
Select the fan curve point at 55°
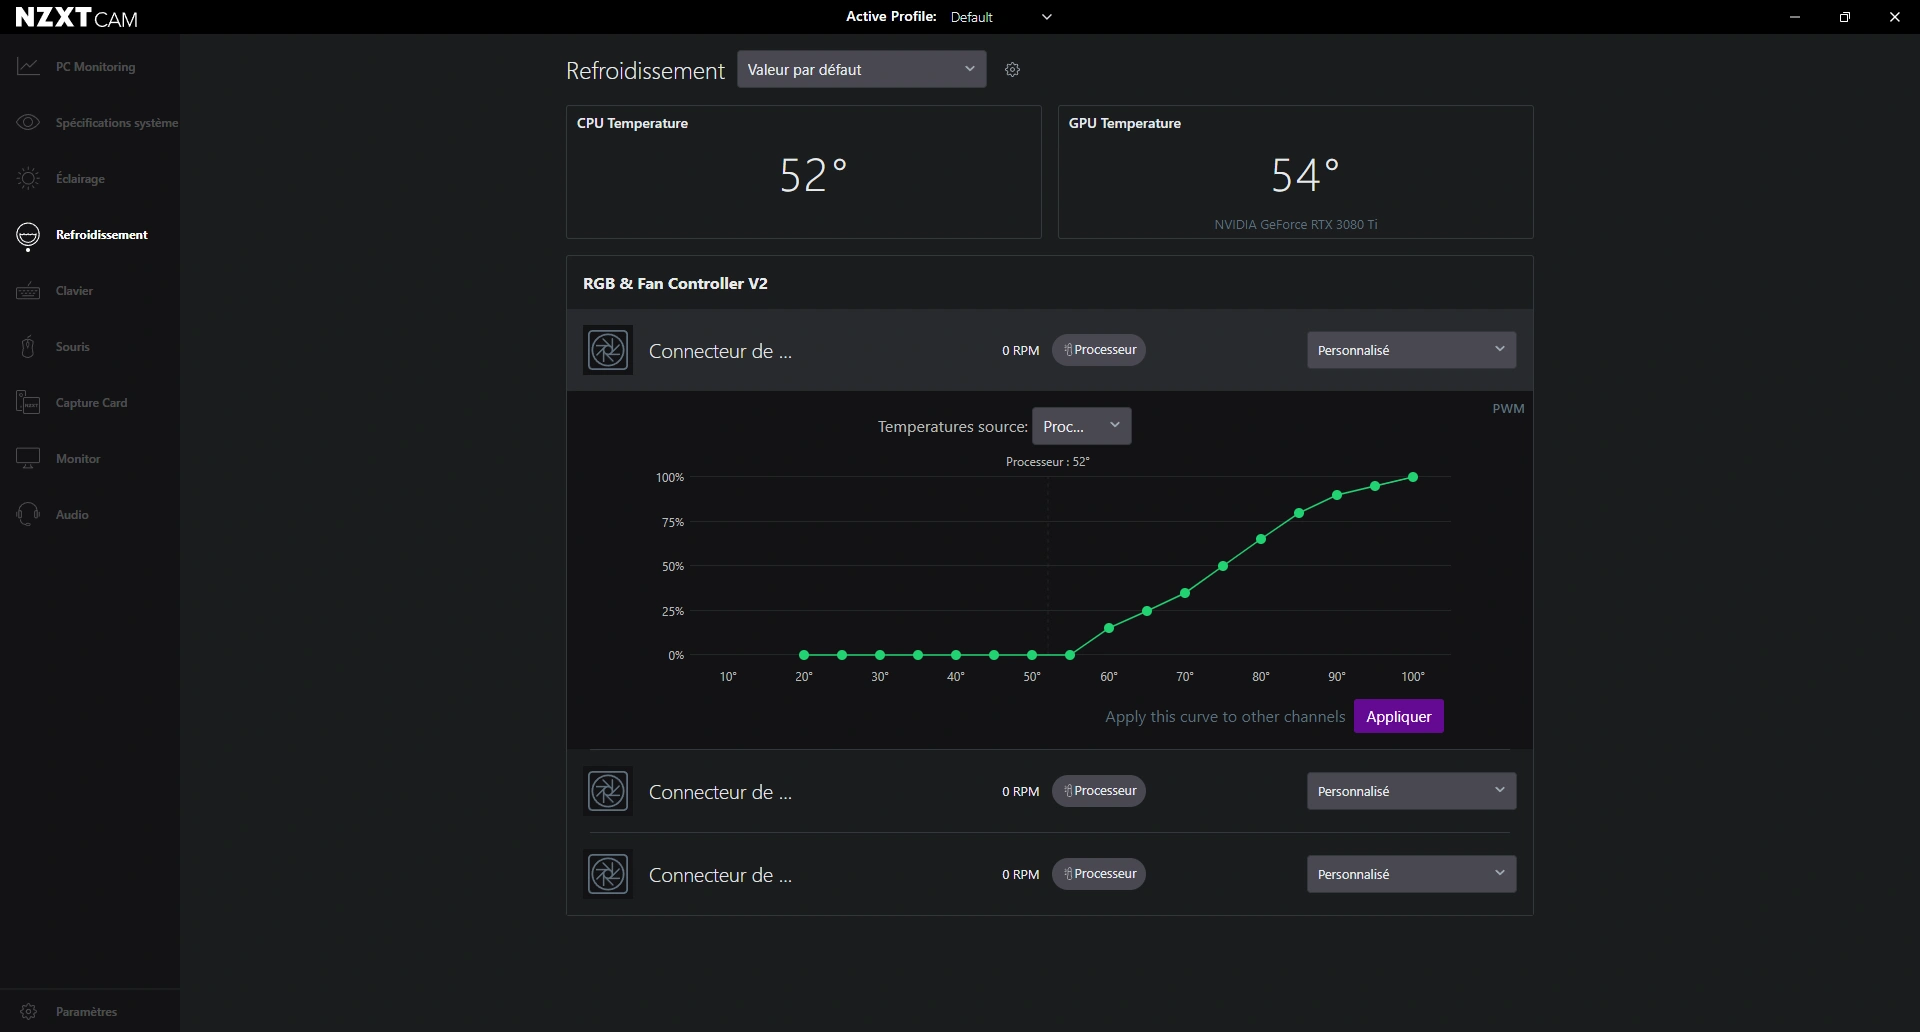click(x=1070, y=655)
